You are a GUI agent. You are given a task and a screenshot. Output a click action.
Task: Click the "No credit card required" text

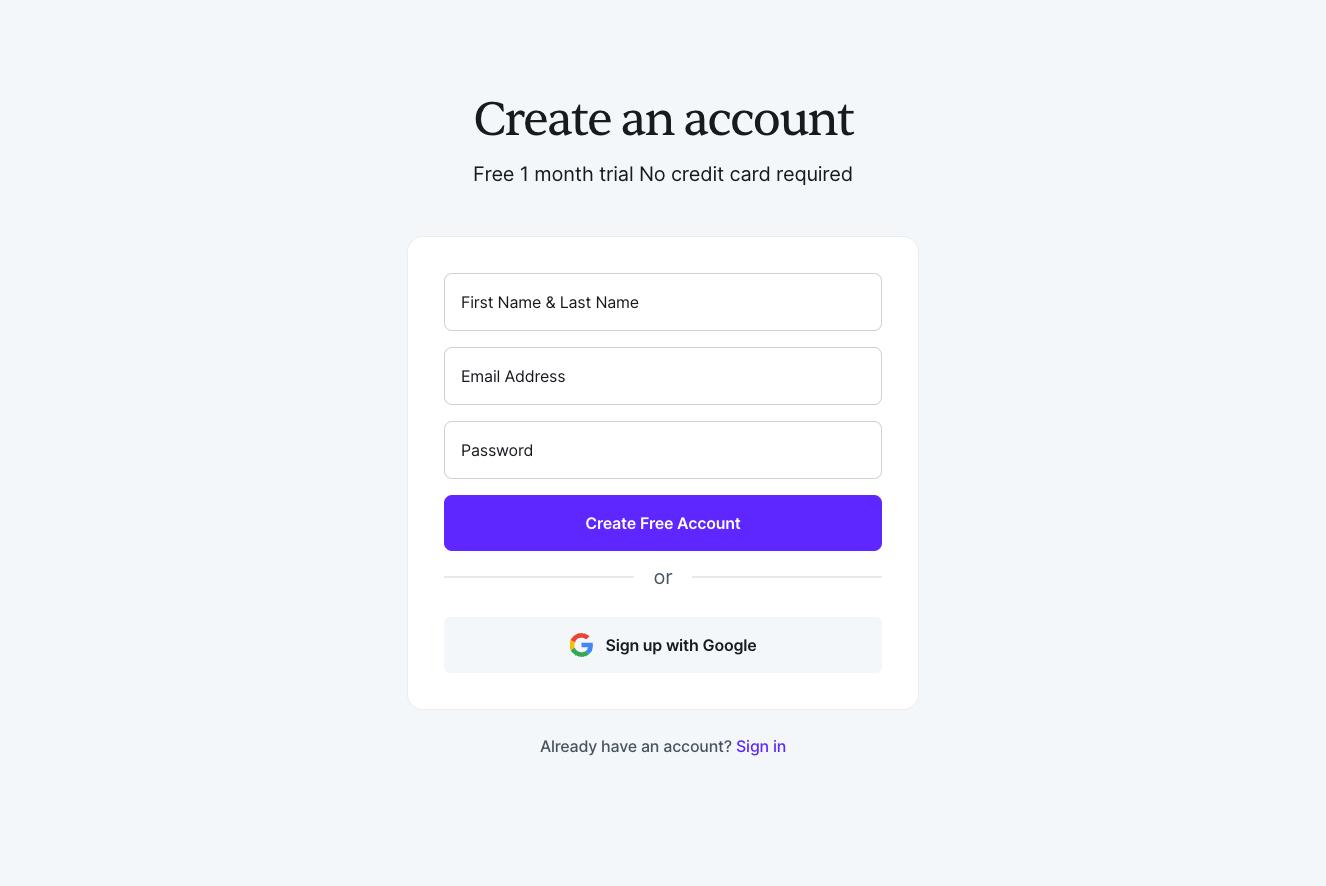746,174
